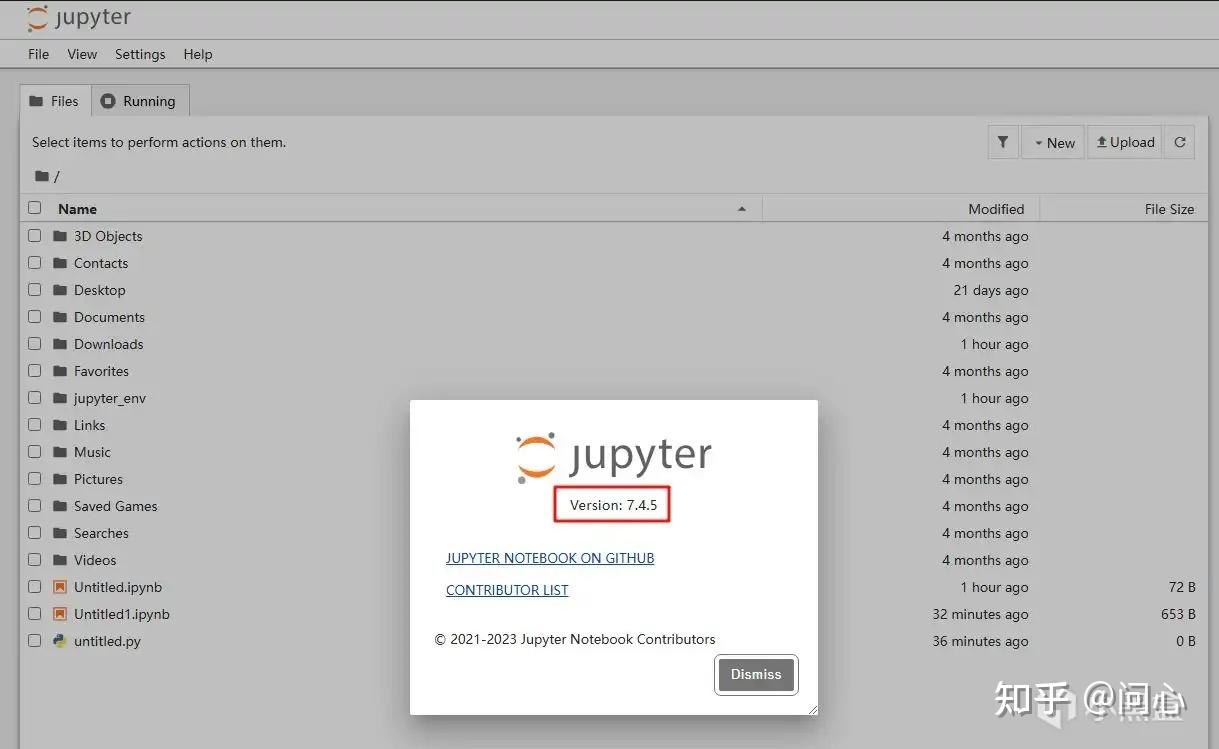Open the filter icon in the toolbar

(1002, 141)
